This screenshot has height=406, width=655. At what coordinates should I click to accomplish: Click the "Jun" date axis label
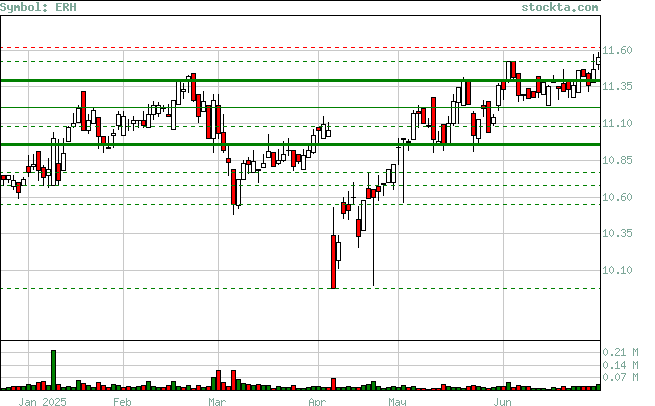click(502, 401)
